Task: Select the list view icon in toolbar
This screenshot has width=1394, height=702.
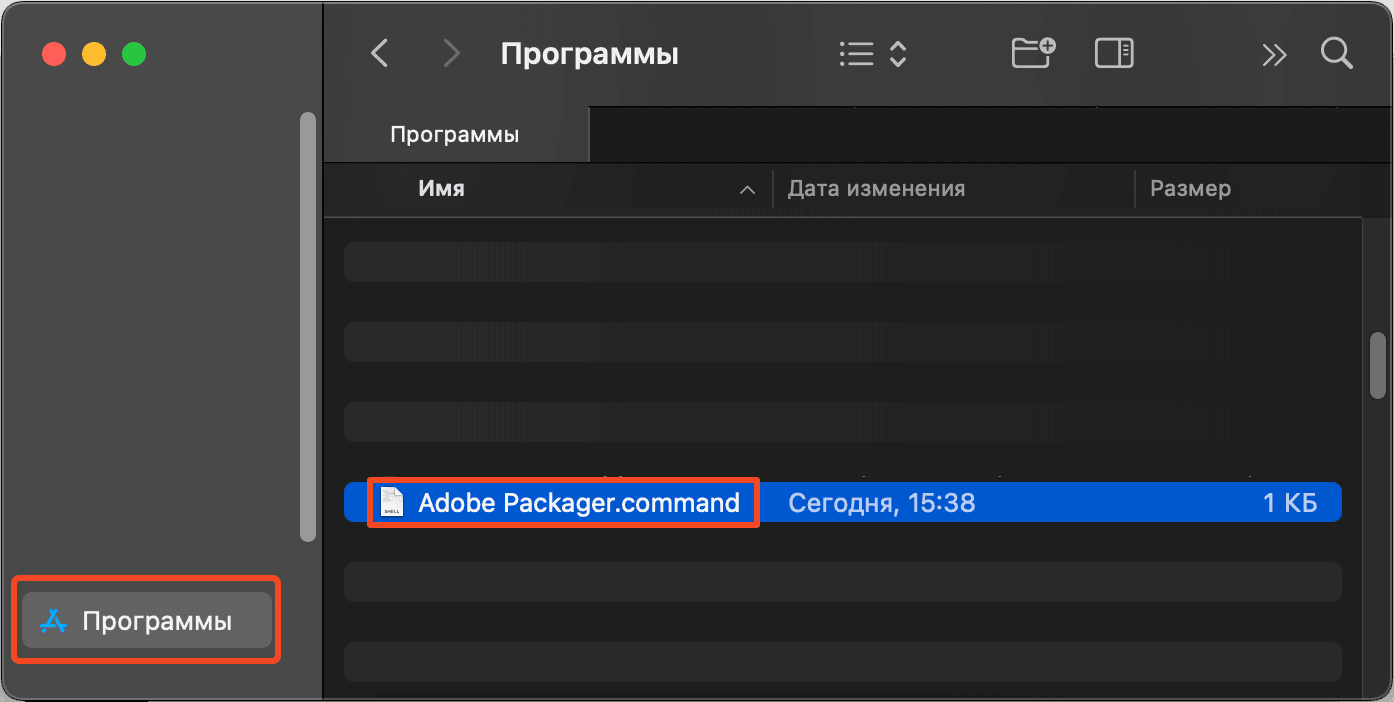Action: click(x=857, y=53)
